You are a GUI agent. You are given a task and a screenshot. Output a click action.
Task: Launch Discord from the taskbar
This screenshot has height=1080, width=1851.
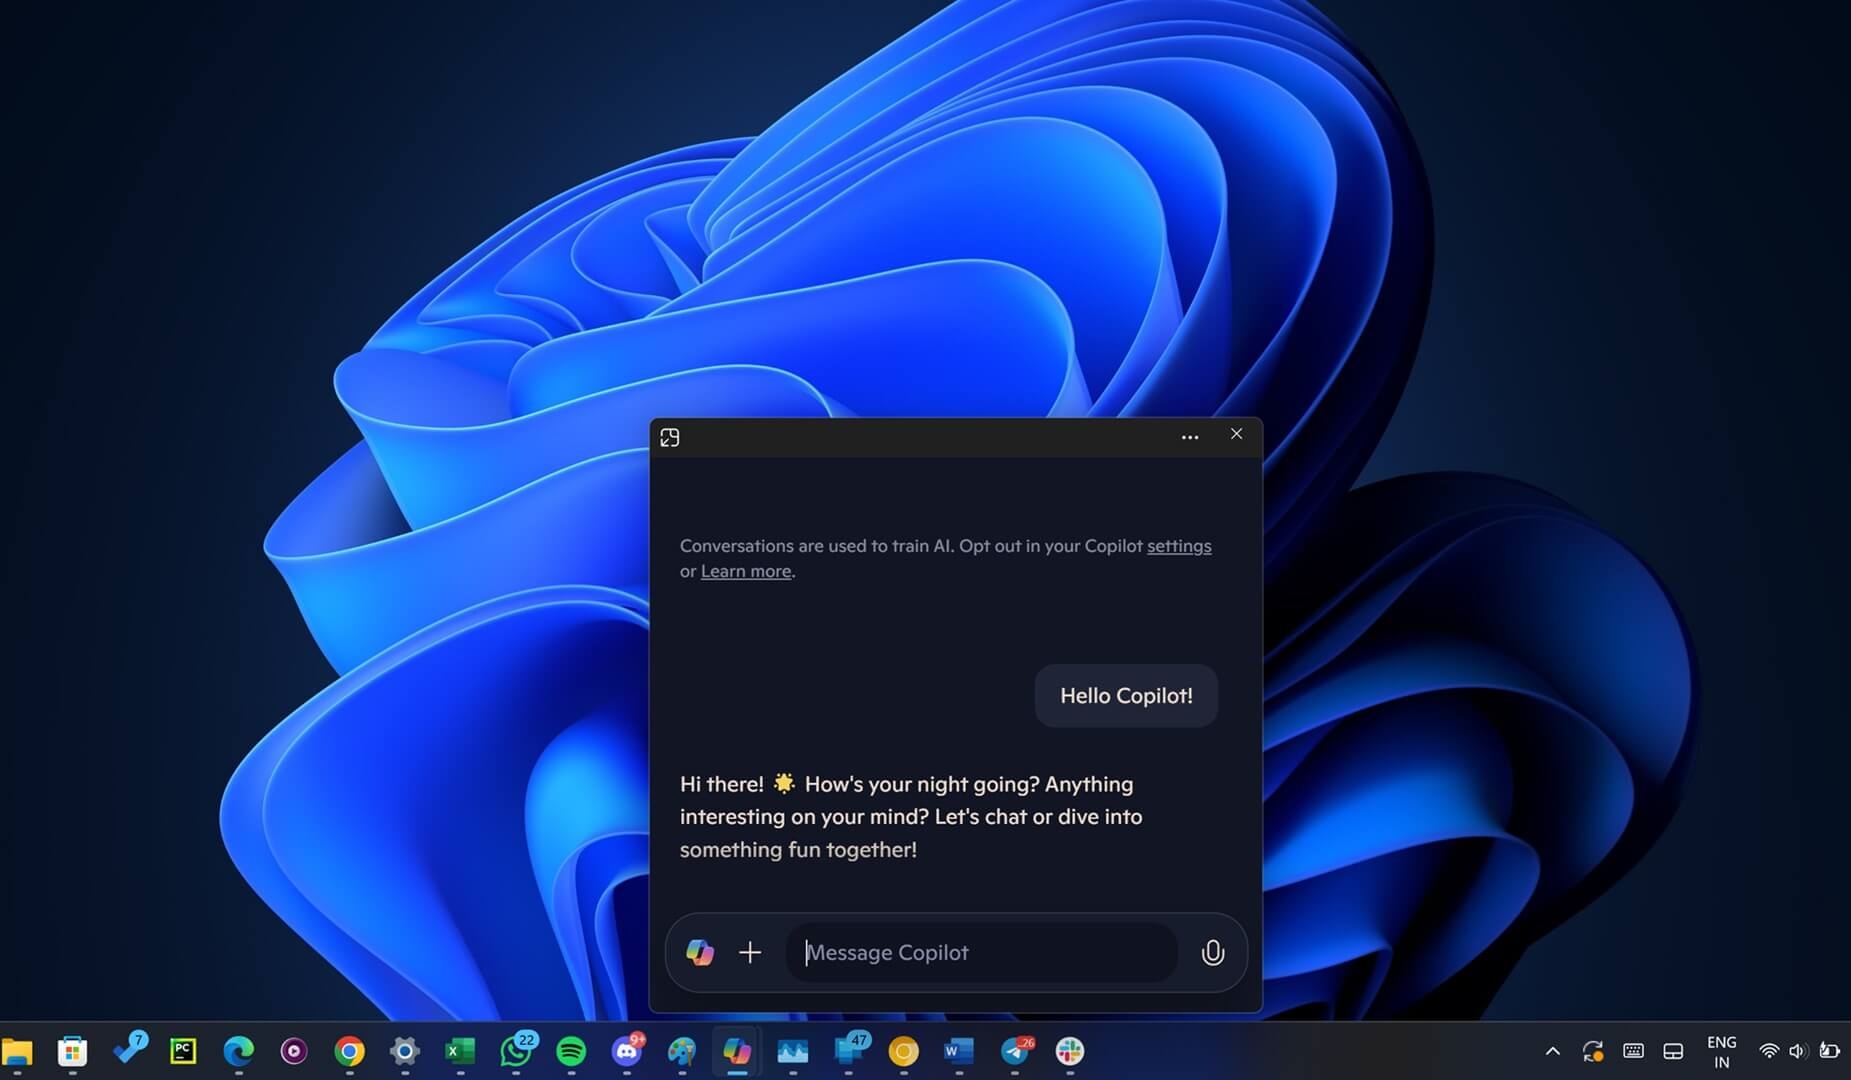627,1051
